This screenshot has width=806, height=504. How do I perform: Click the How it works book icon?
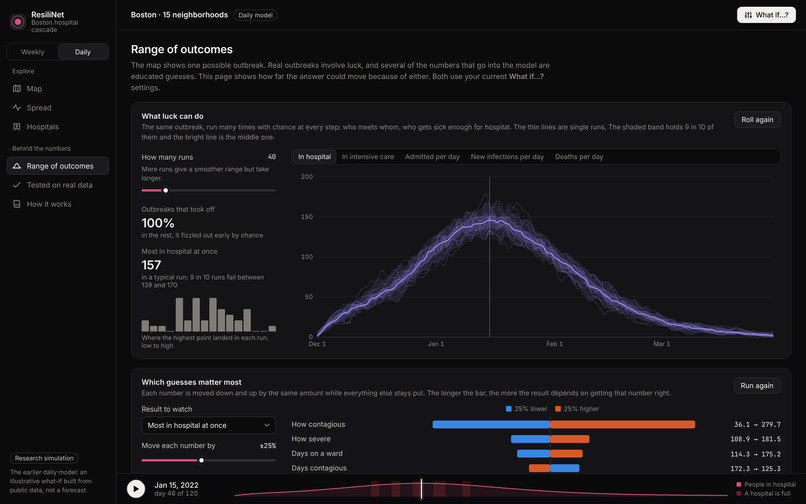pyautogui.click(x=16, y=204)
